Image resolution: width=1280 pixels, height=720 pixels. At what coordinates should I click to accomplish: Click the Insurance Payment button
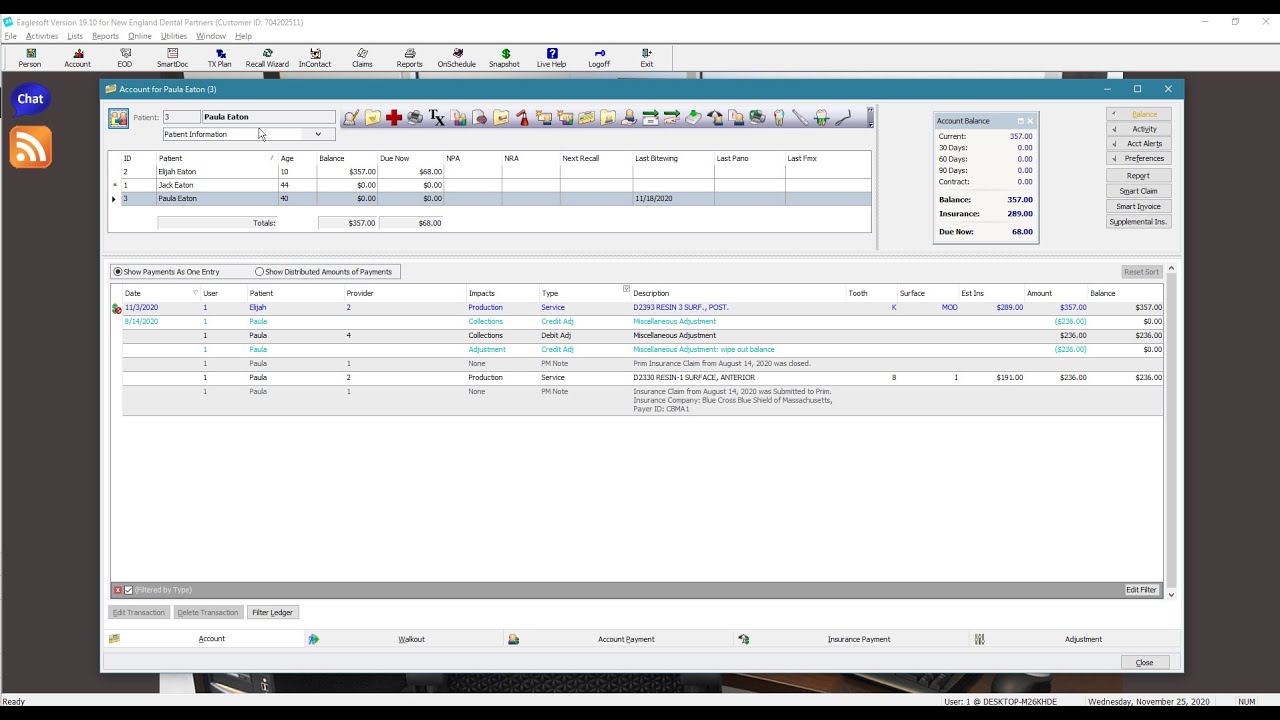pyautogui.click(x=858, y=639)
